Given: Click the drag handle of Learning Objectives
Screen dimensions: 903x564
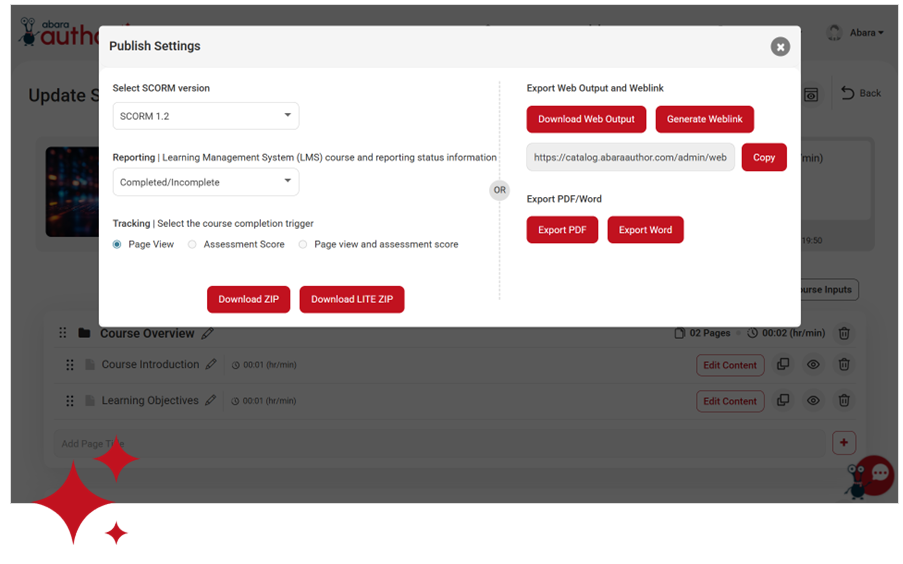Looking at the screenshot, I should click(x=70, y=400).
